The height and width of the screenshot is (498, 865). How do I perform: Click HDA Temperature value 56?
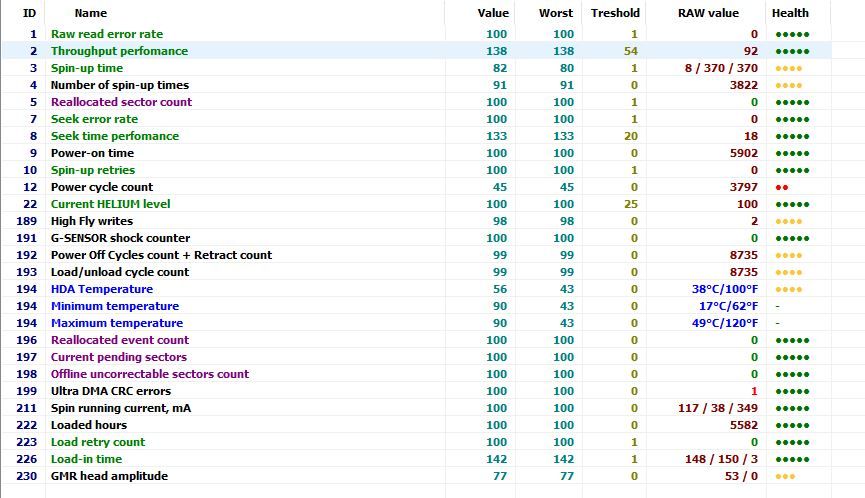tap(500, 289)
